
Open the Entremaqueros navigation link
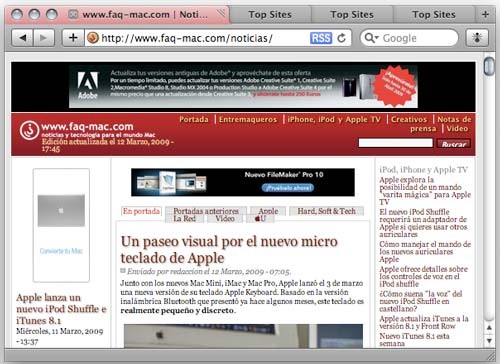(x=248, y=119)
